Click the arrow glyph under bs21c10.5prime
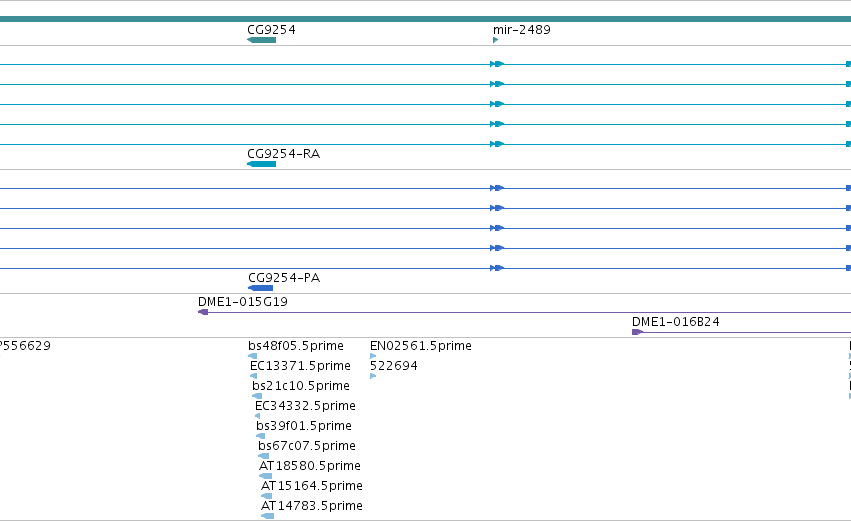851x521 pixels. click(x=257, y=396)
